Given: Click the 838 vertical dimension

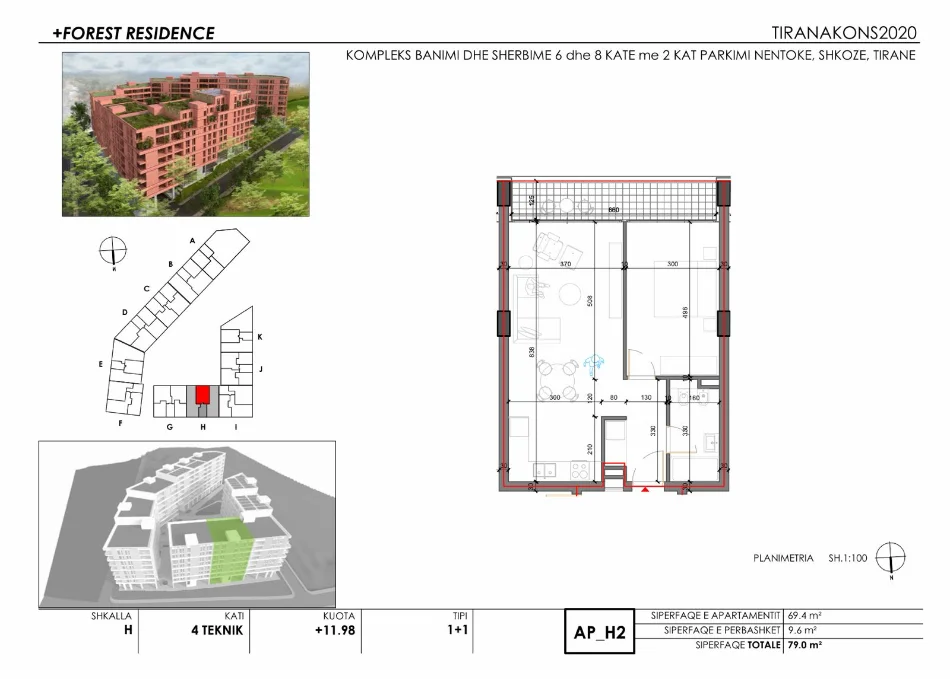Looking at the screenshot, I should click(531, 354).
